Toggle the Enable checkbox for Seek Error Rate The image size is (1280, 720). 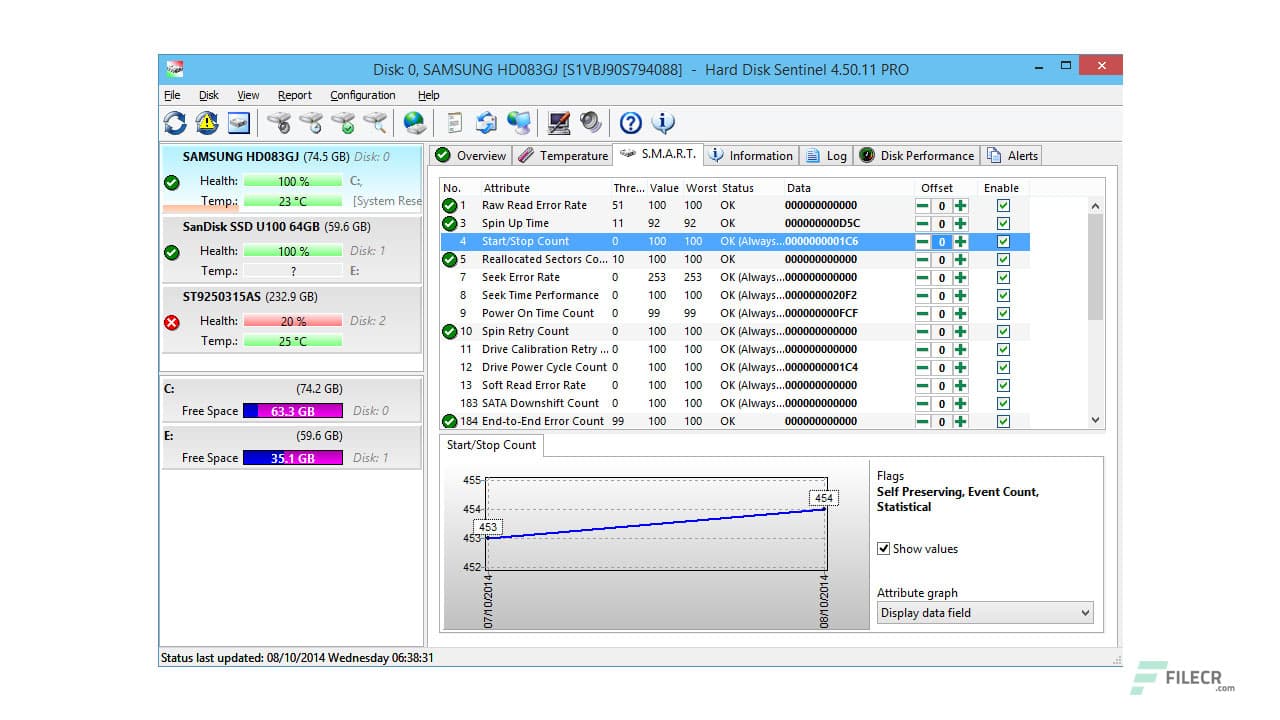(x=1002, y=277)
